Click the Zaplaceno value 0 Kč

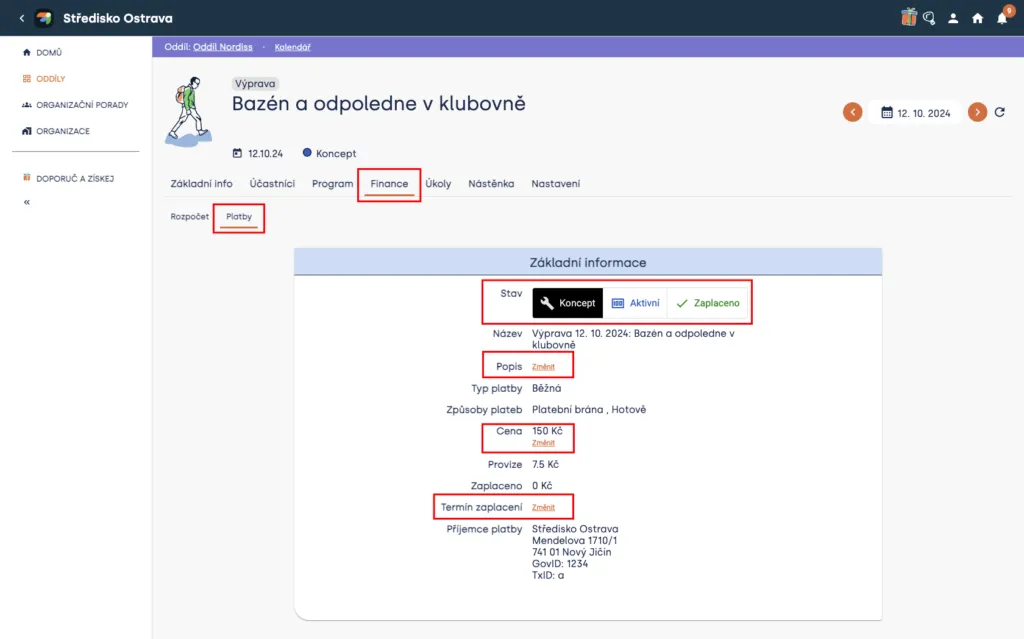(x=542, y=486)
